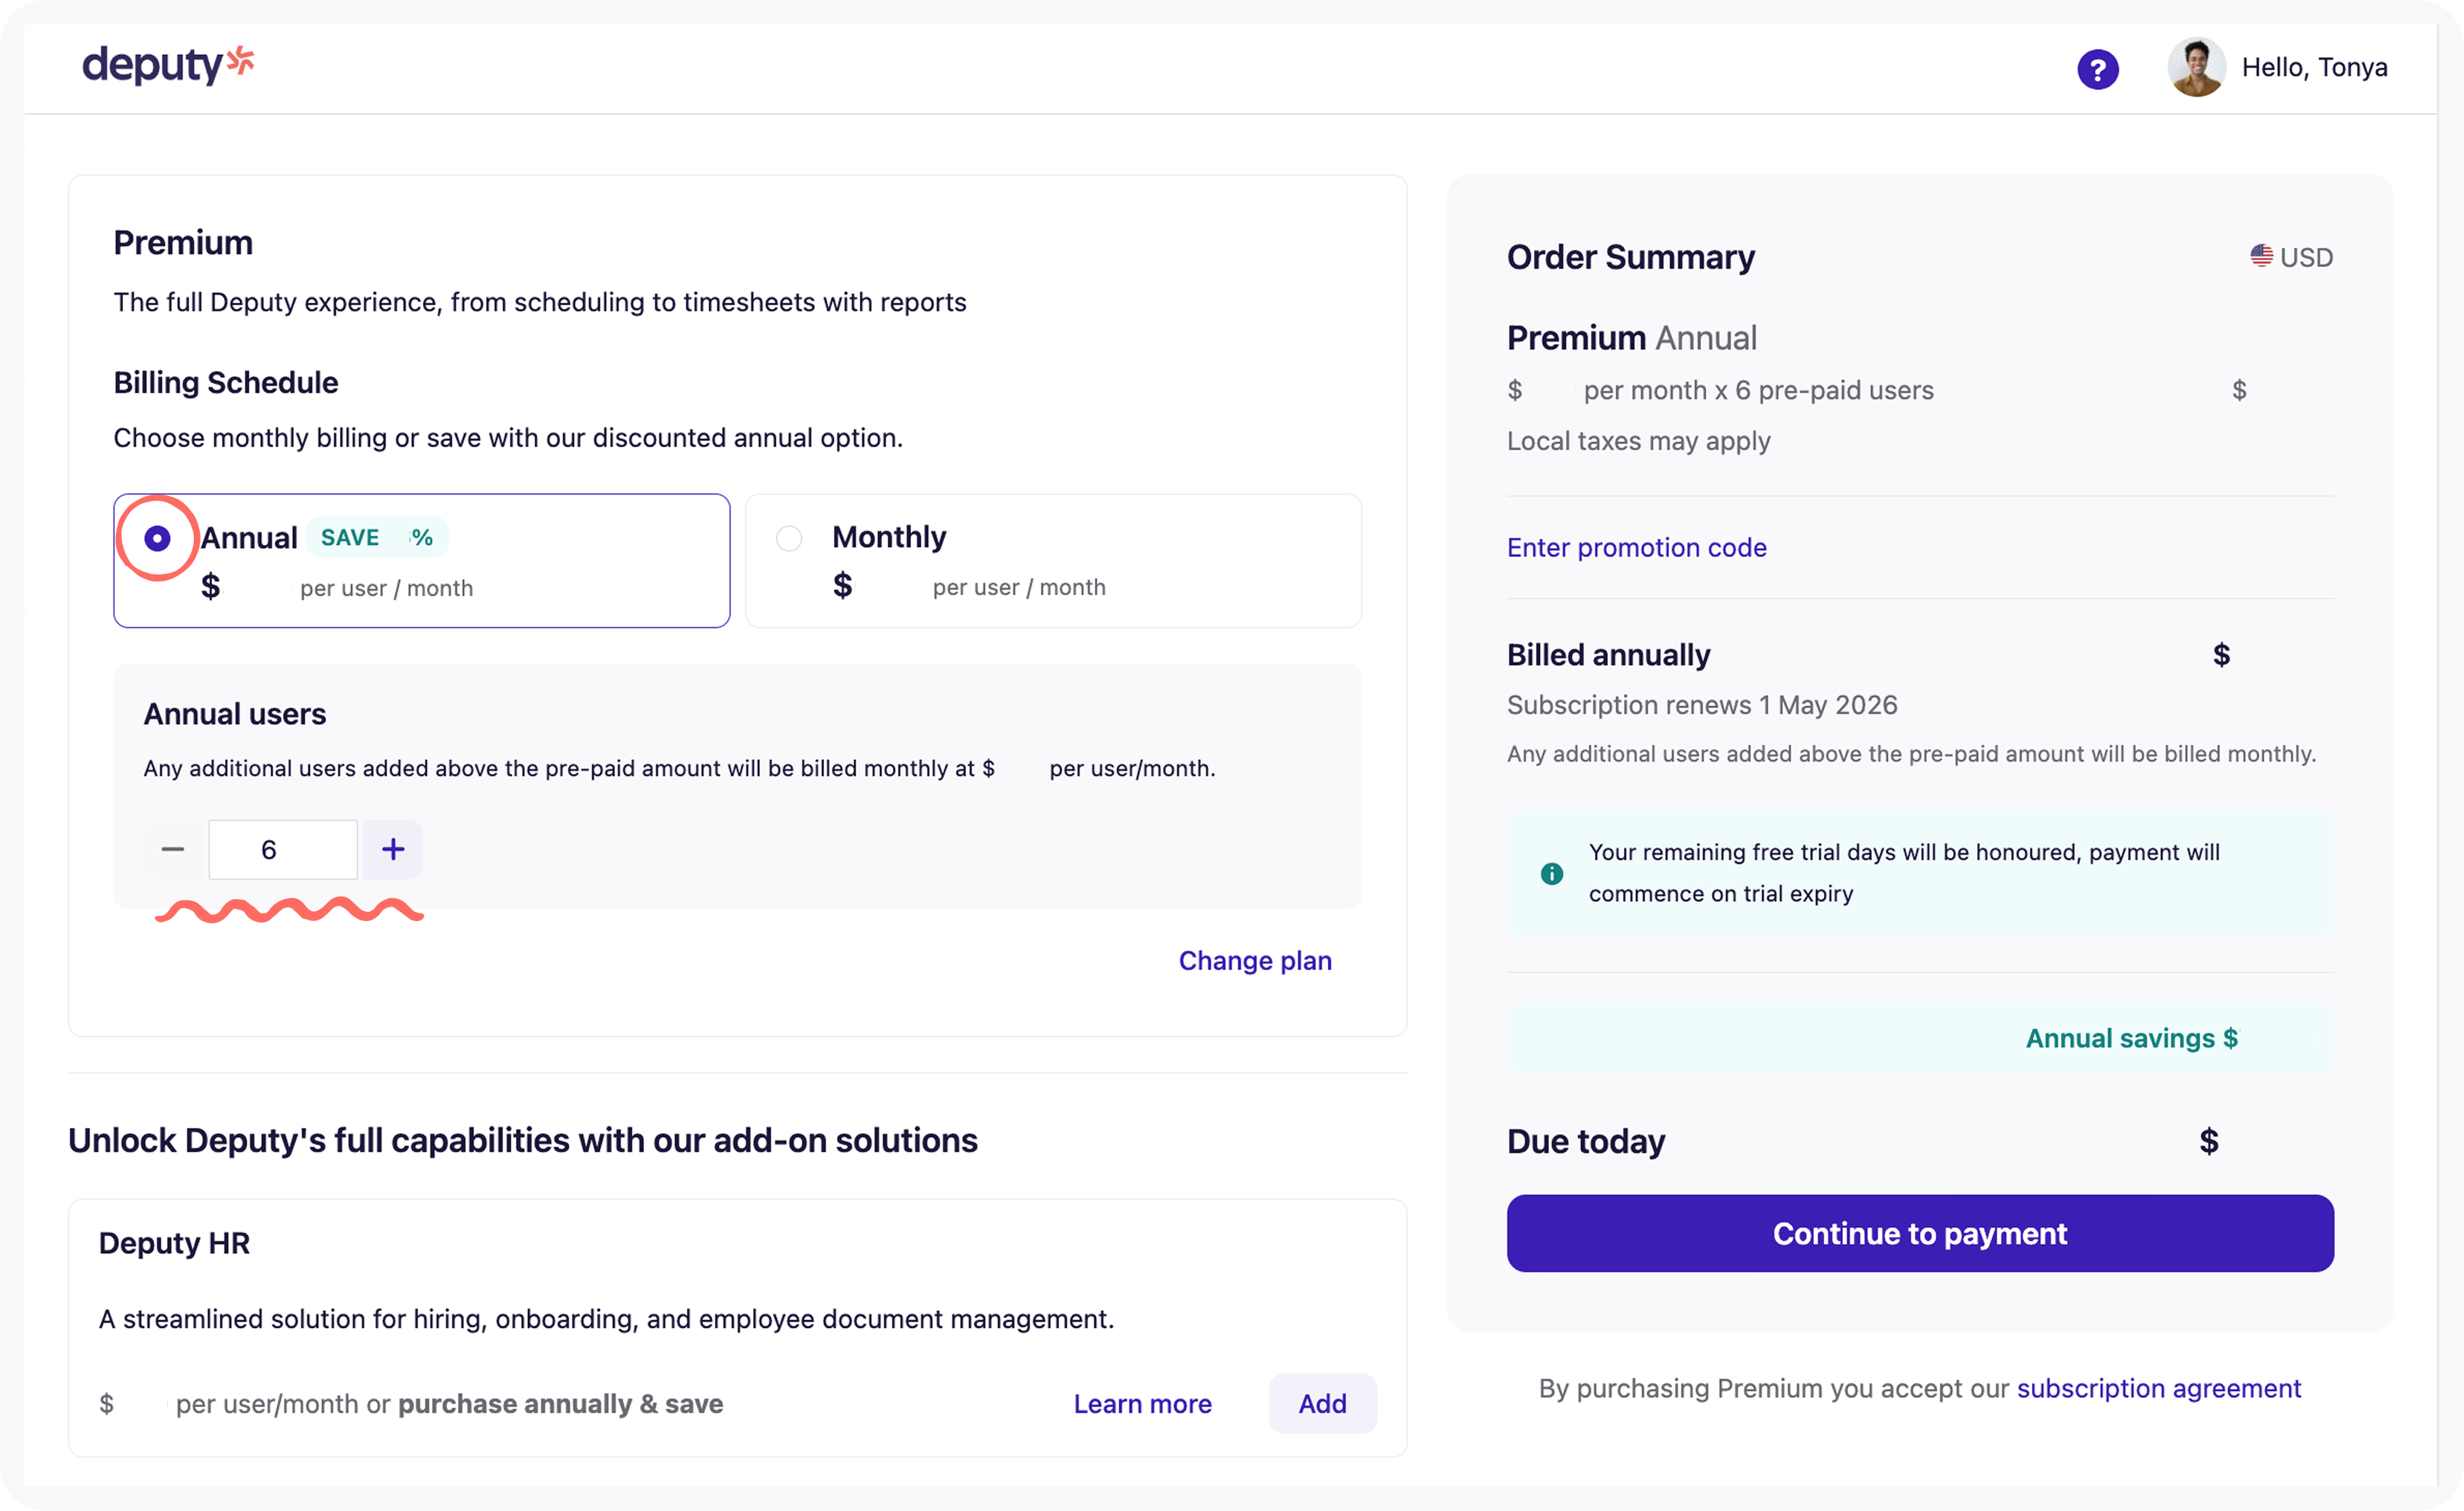Screen dimensions: 2464x1511
Task: Click the SAVE % badge
Action: pos(377,537)
